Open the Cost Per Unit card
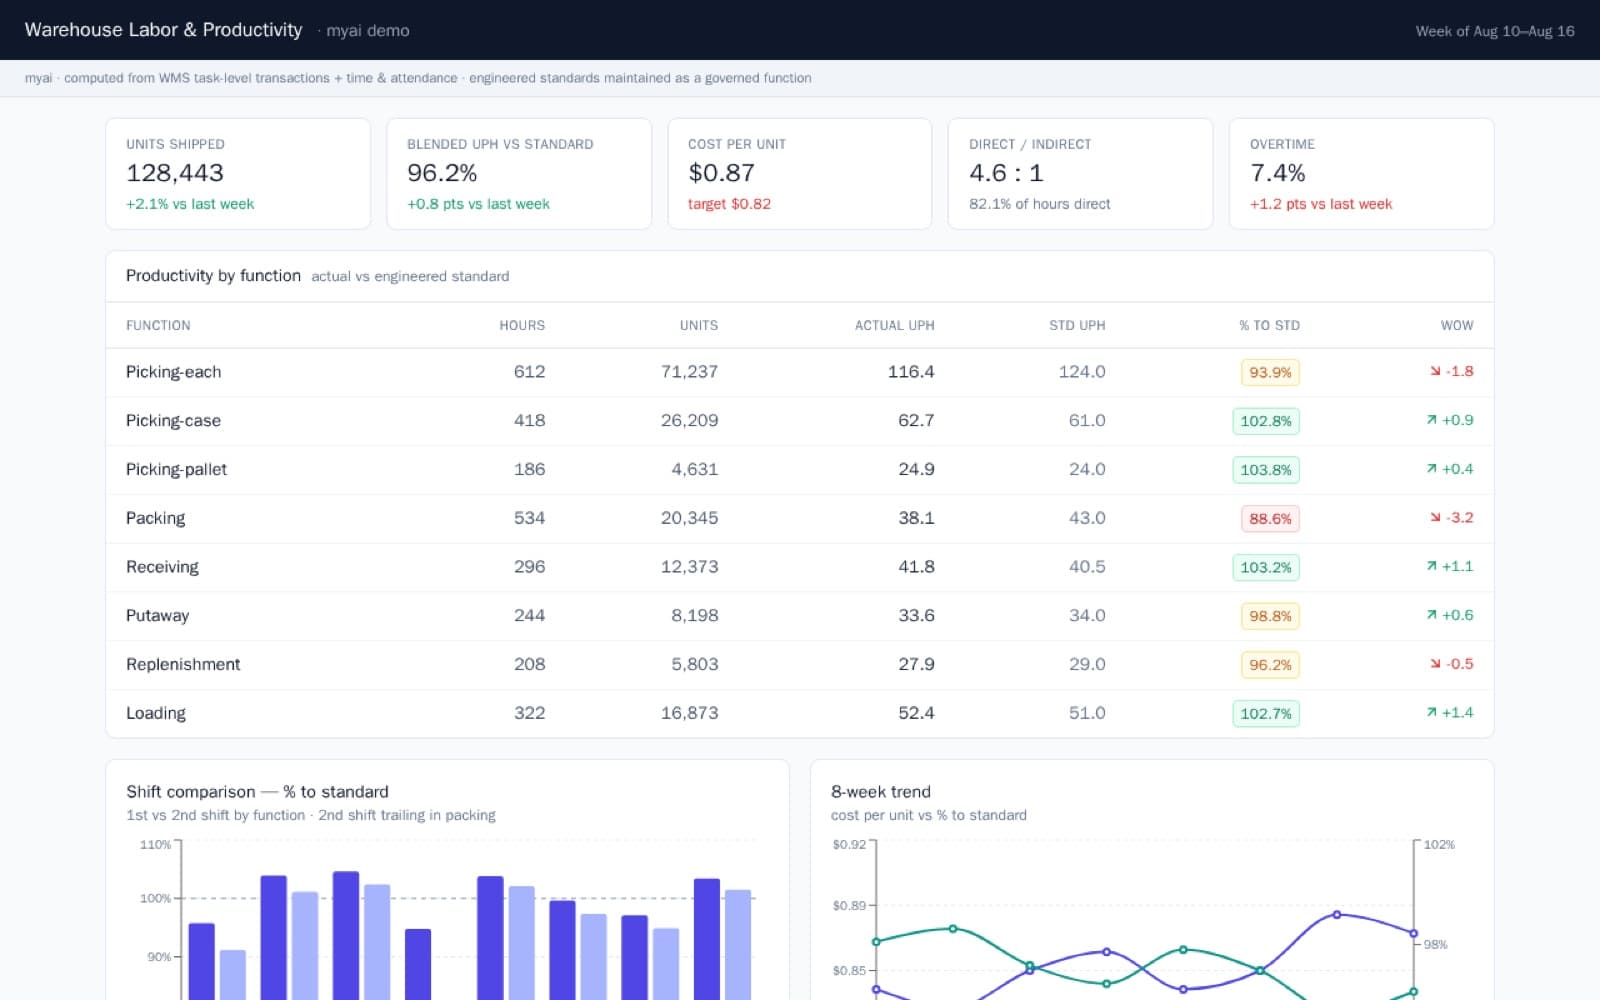 [800, 174]
